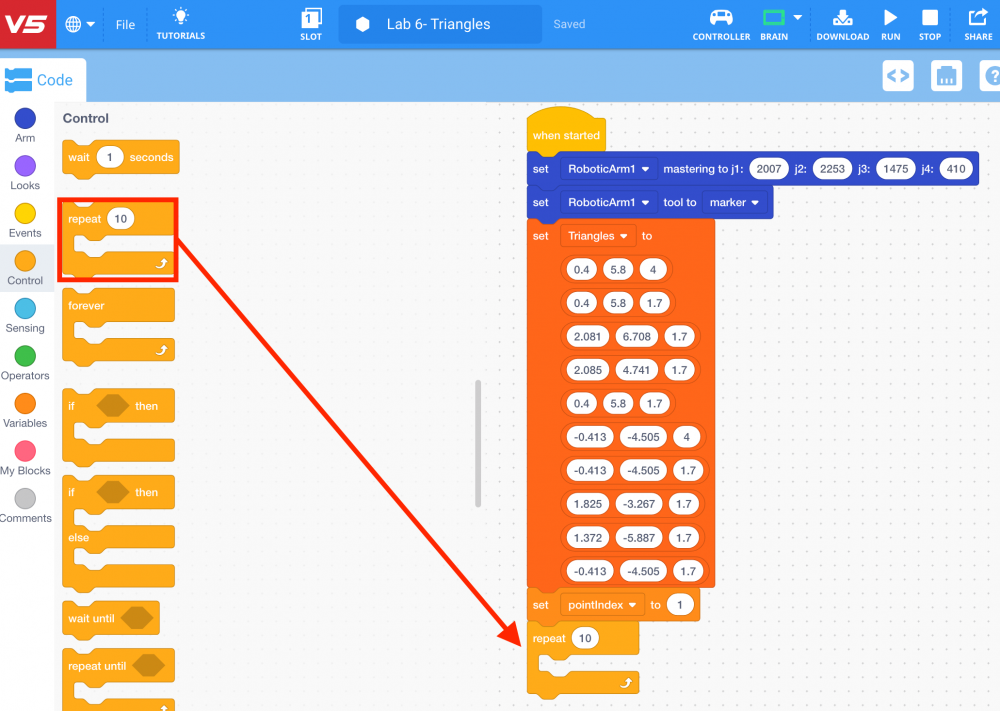
Task: Rename project Lab 6- Triangles
Action: click(438, 24)
